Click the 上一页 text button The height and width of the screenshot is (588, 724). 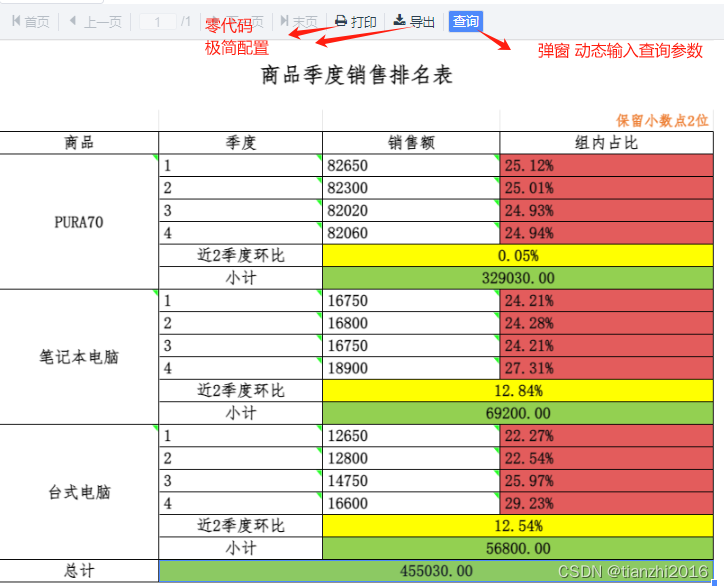(x=103, y=22)
